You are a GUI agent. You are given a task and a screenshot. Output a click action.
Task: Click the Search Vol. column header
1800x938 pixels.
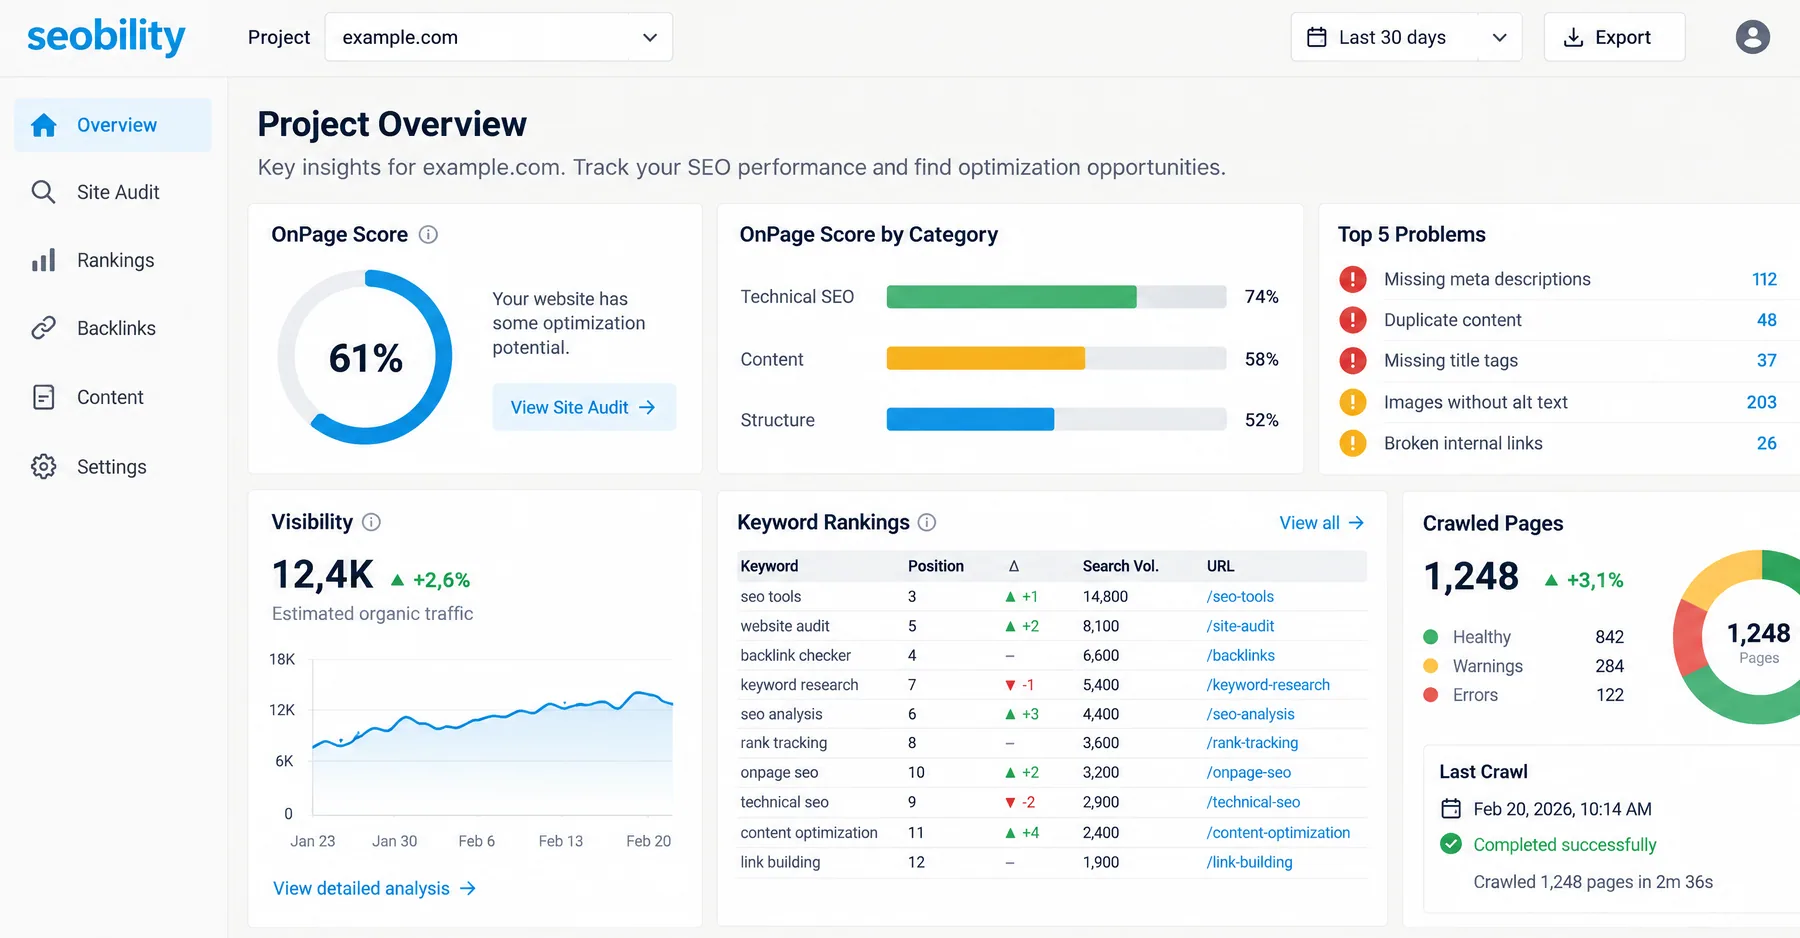pyautogui.click(x=1120, y=566)
